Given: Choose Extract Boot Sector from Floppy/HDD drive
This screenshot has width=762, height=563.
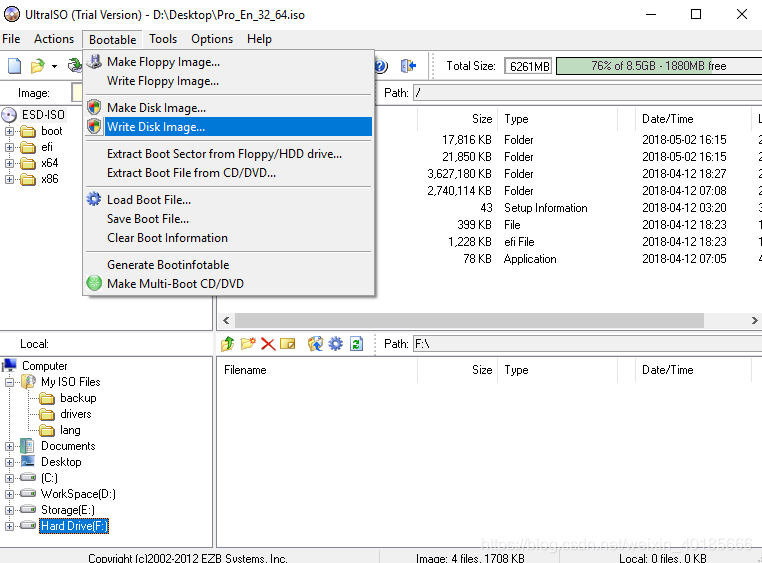Looking at the screenshot, I should tap(229, 154).
